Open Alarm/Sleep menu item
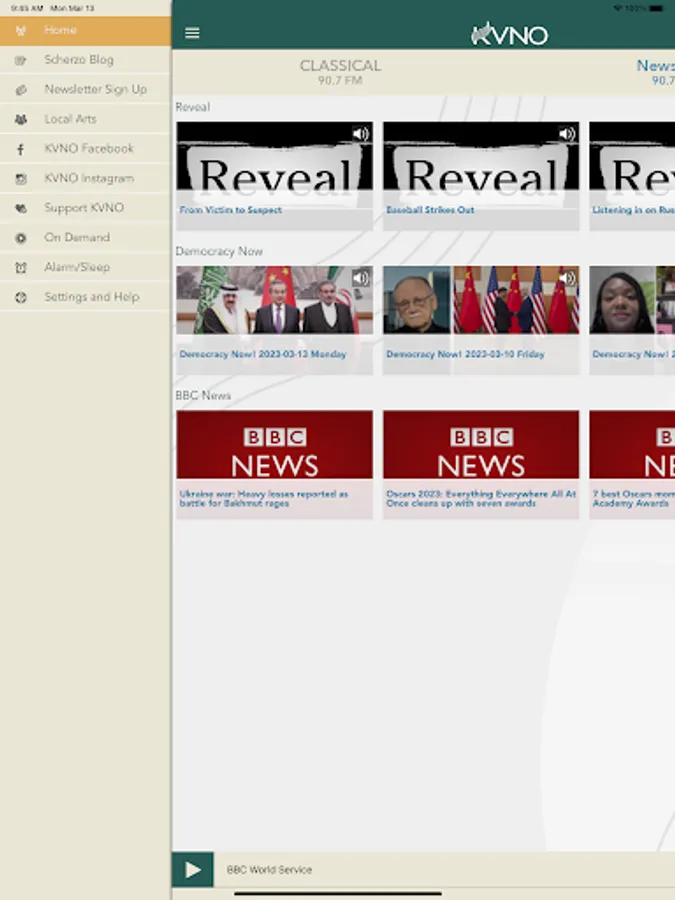Screen dimensions: 675x900 tap(86, 267)
